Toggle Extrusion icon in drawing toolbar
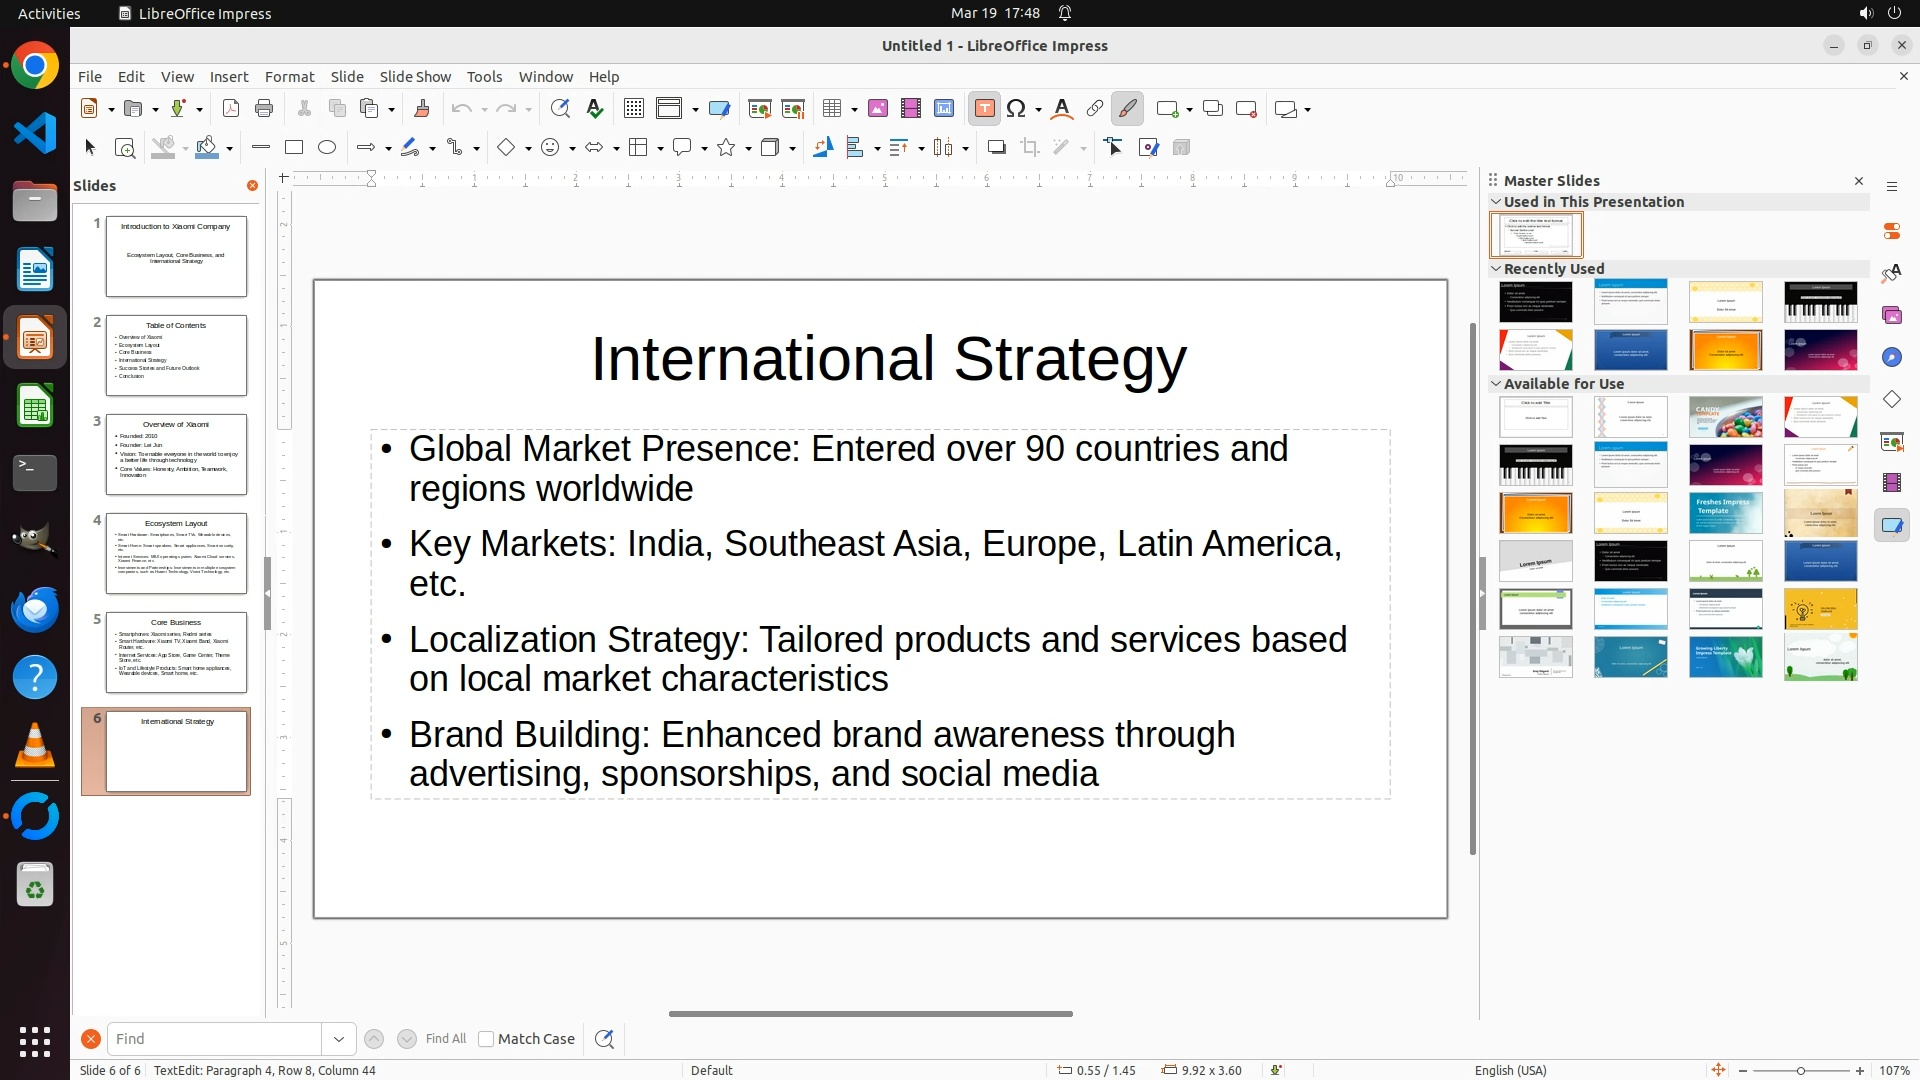Image resolution: width=1920 pixels, height=1080 pixels. click(x=1181, y=148)
